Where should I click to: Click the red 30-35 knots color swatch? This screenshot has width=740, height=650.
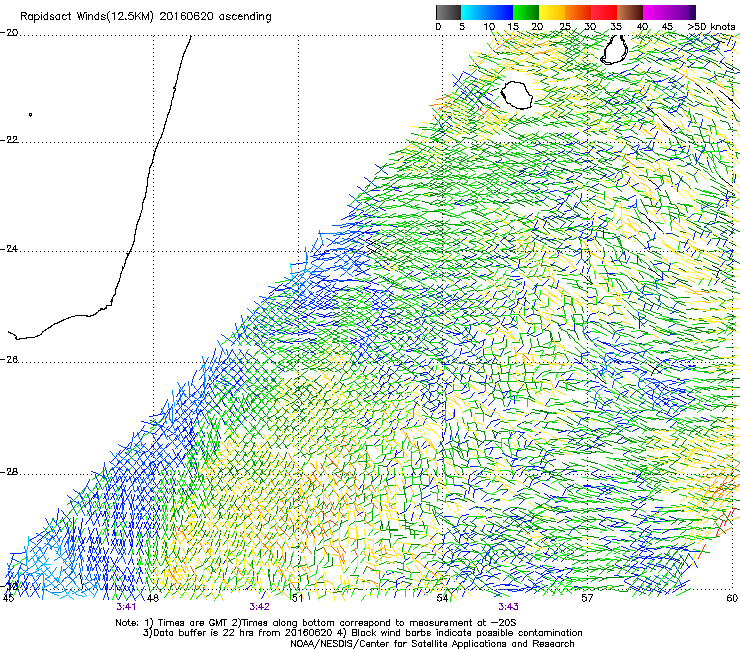click(x=604, y=12)
